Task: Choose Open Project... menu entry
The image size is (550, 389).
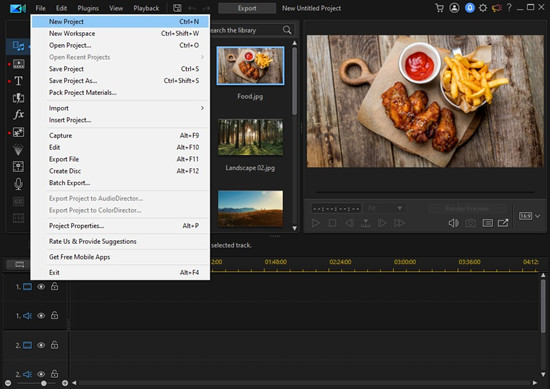Action: [121, 45]
